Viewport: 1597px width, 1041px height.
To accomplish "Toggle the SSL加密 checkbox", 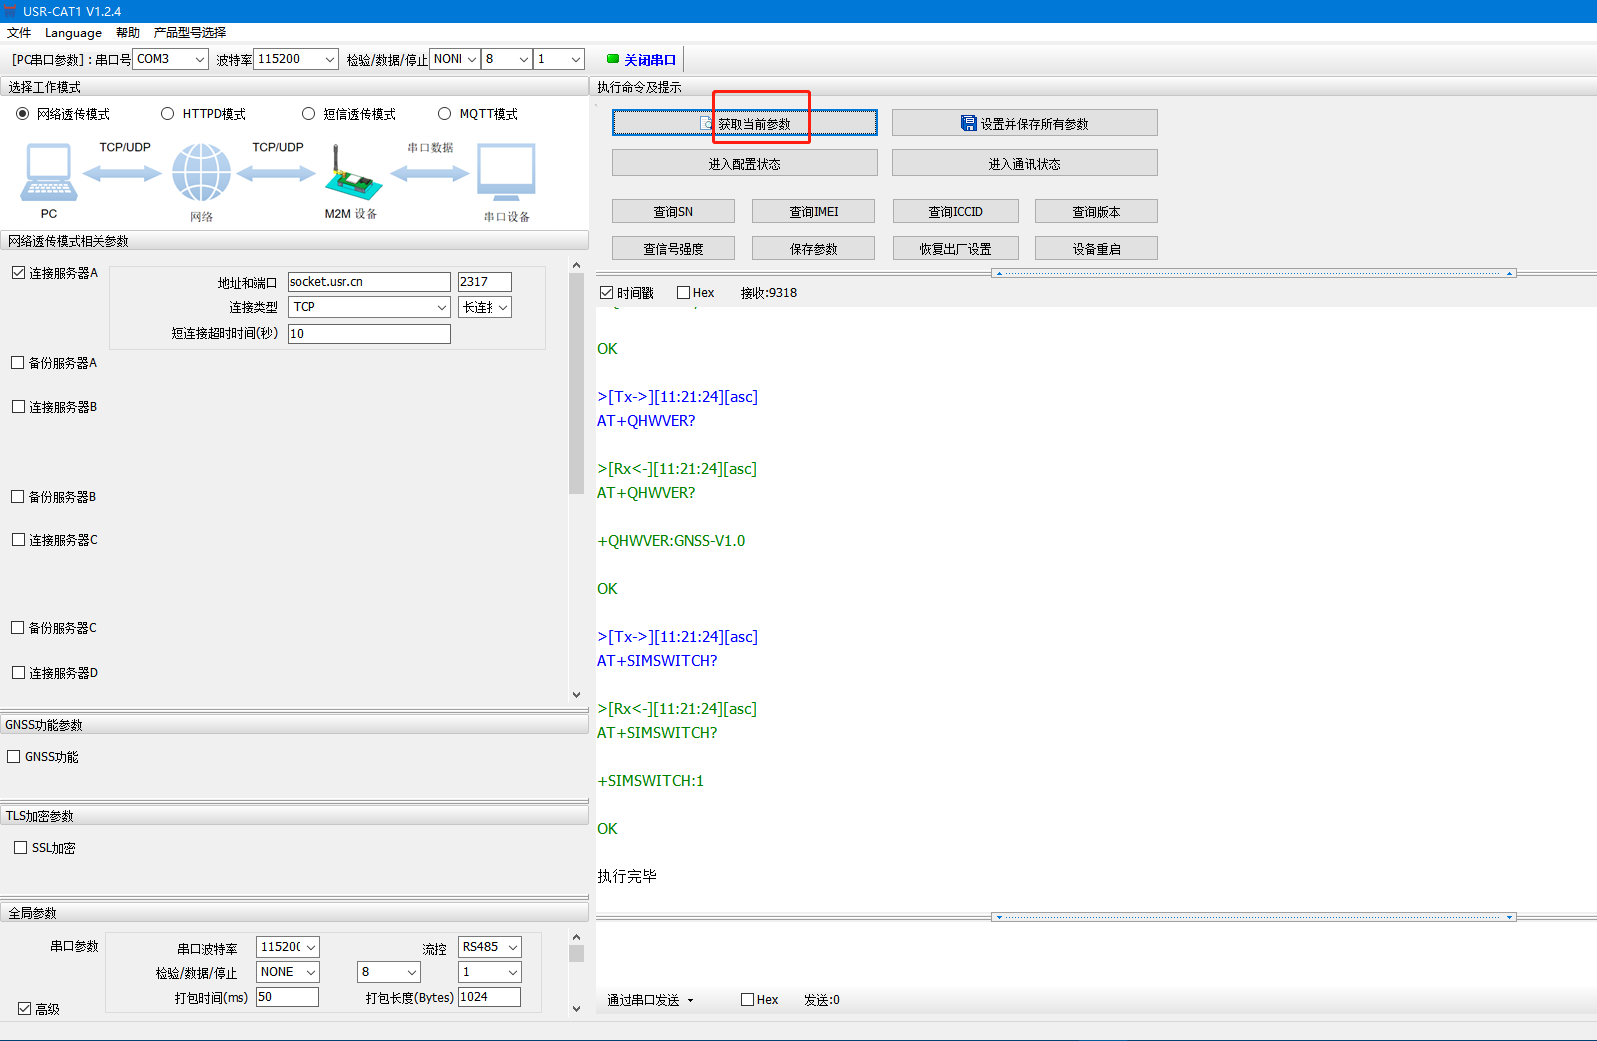I will pos(21,848).
